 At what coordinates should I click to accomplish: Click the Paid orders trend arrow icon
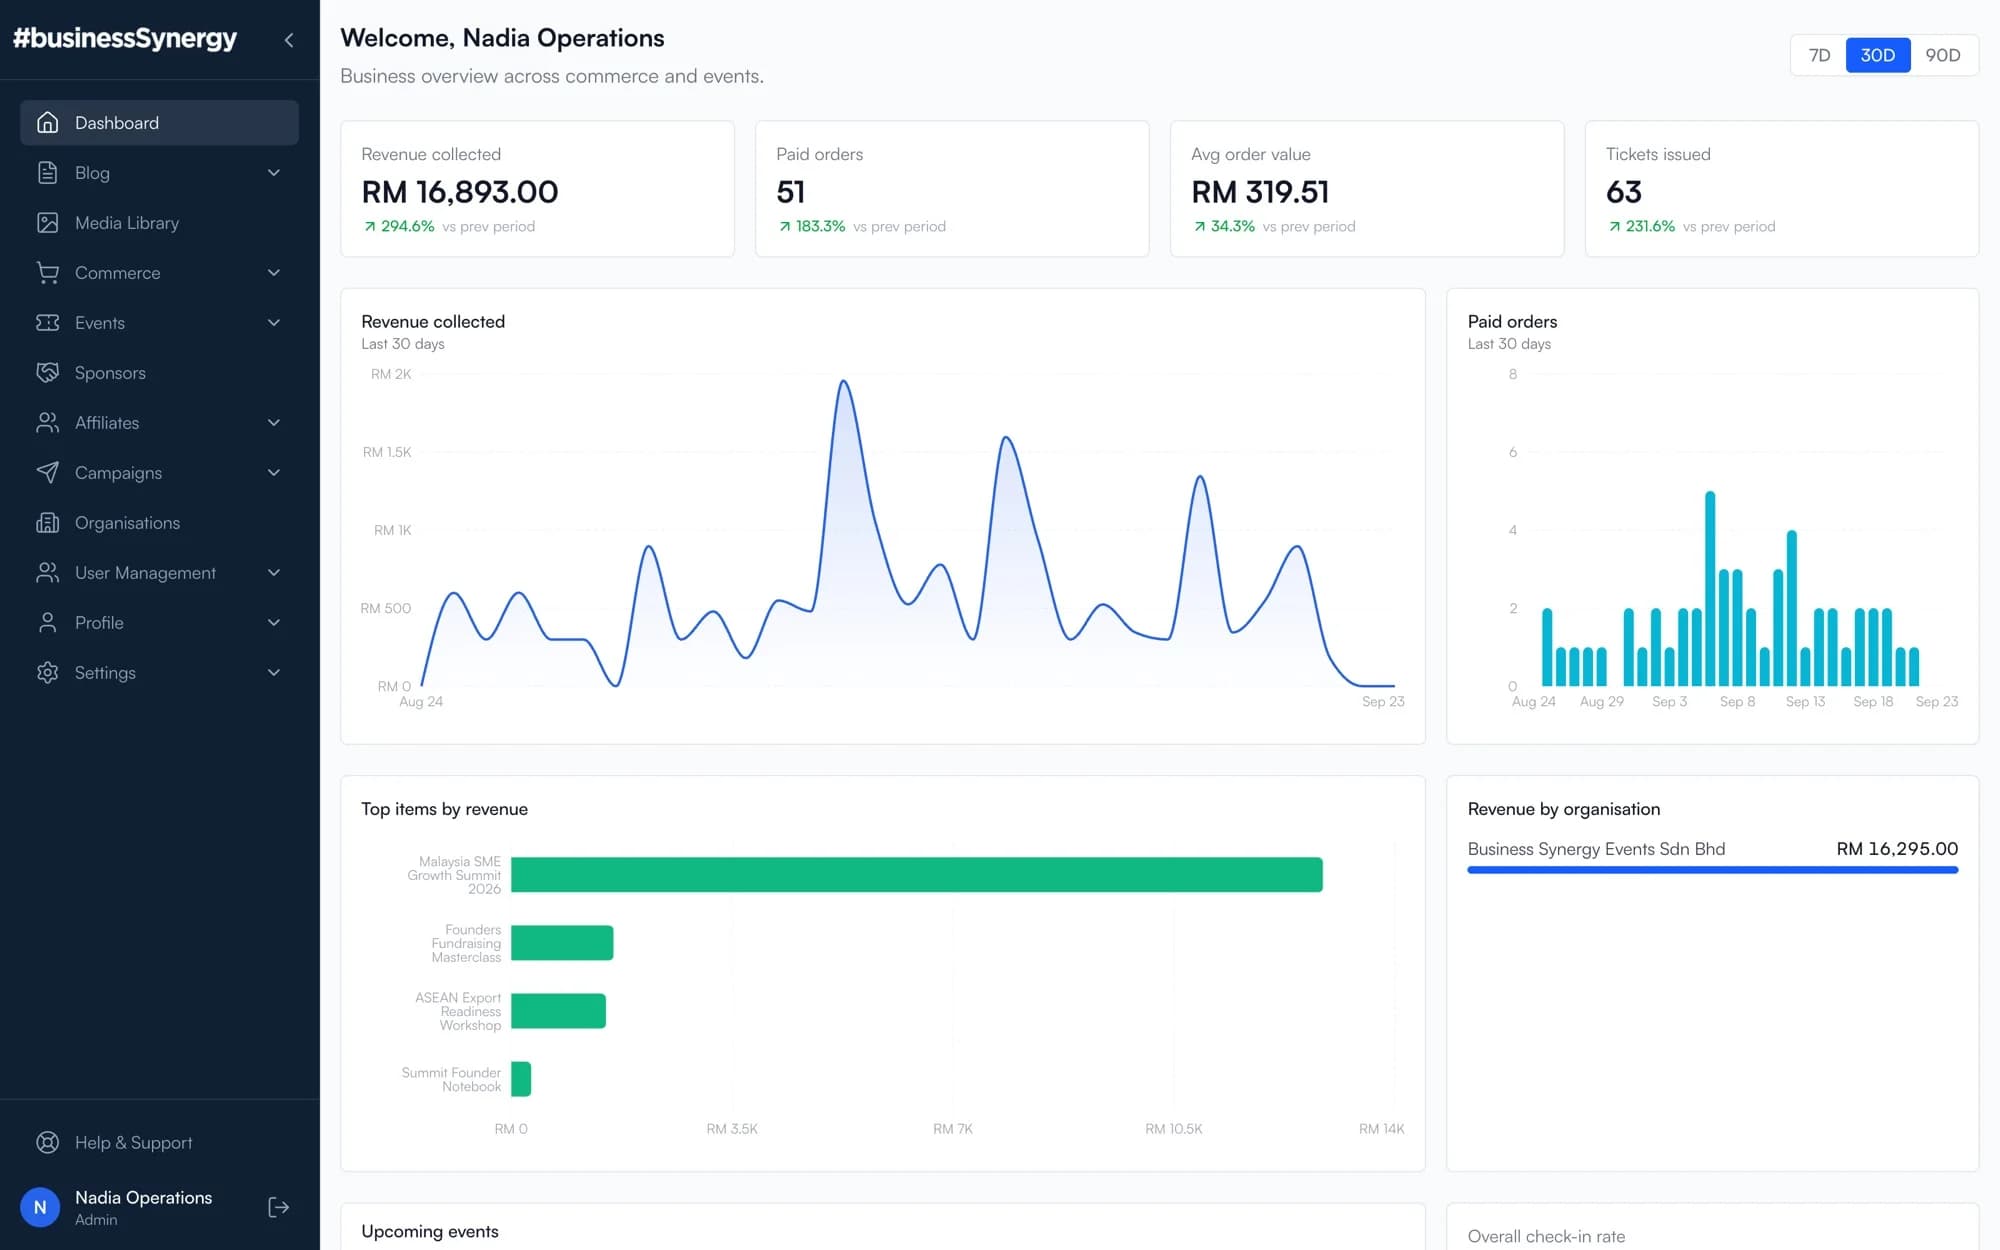point(785,226)
